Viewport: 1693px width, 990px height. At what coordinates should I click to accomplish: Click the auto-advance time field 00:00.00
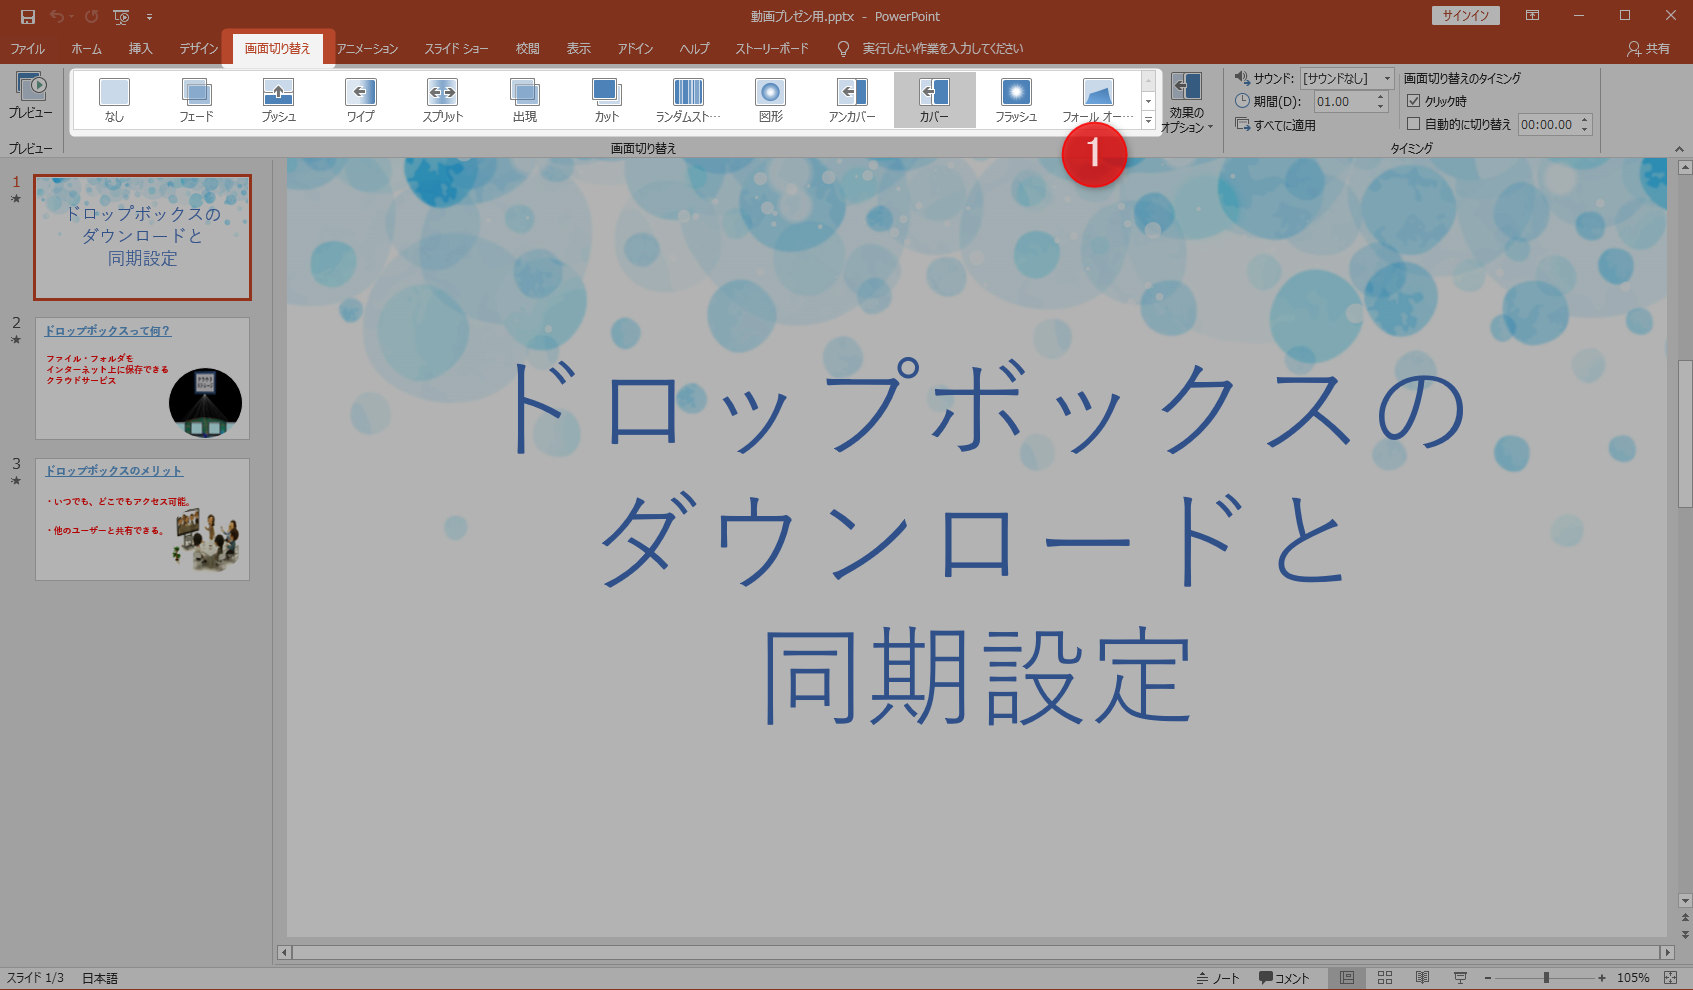tap(1547, 125)
